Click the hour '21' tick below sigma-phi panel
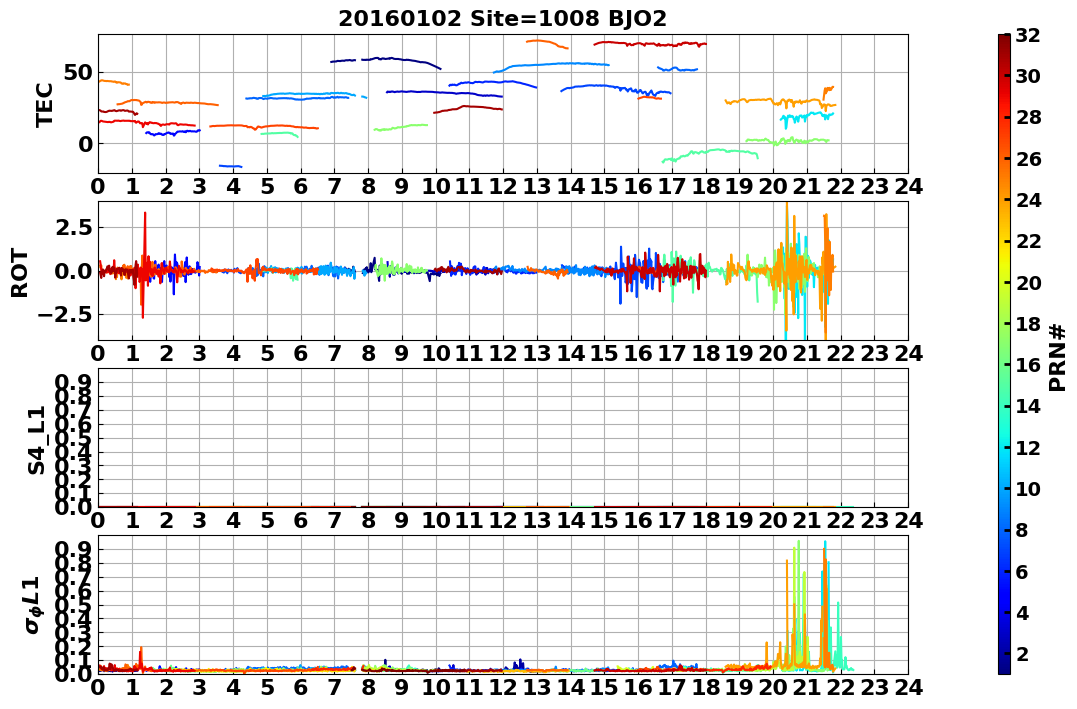 806,688
